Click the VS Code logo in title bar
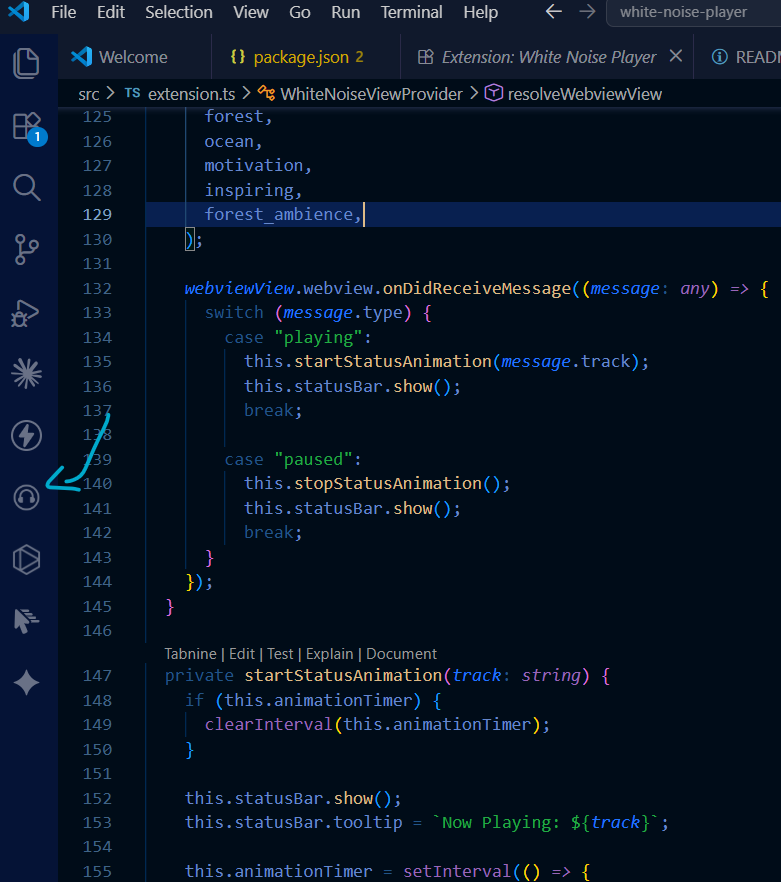 tap(19, 11)
